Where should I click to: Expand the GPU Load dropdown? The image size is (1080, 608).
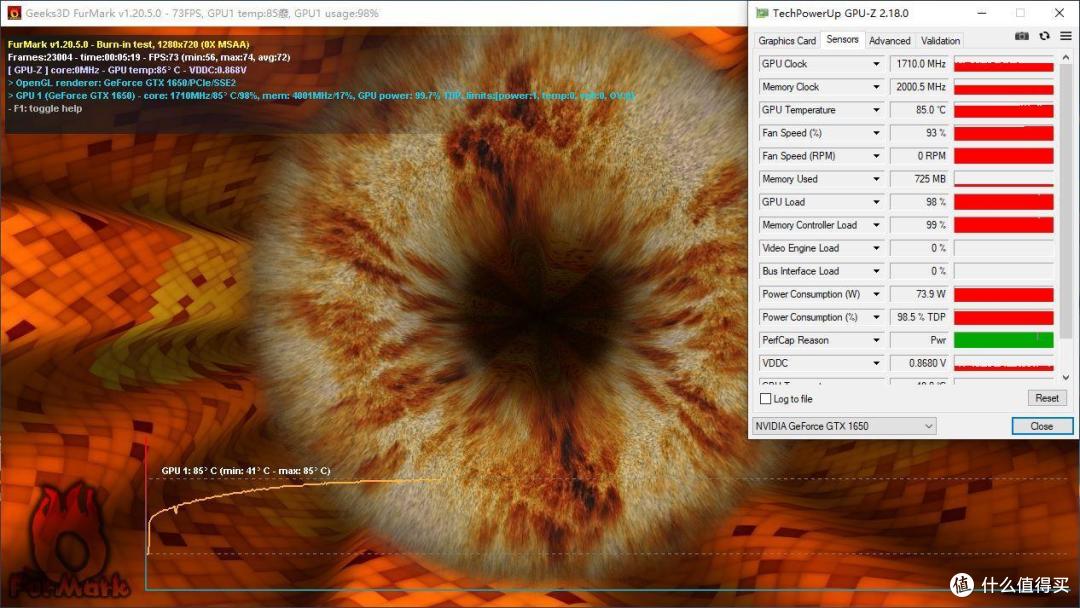pyautogui.click(x=876, y=202)
